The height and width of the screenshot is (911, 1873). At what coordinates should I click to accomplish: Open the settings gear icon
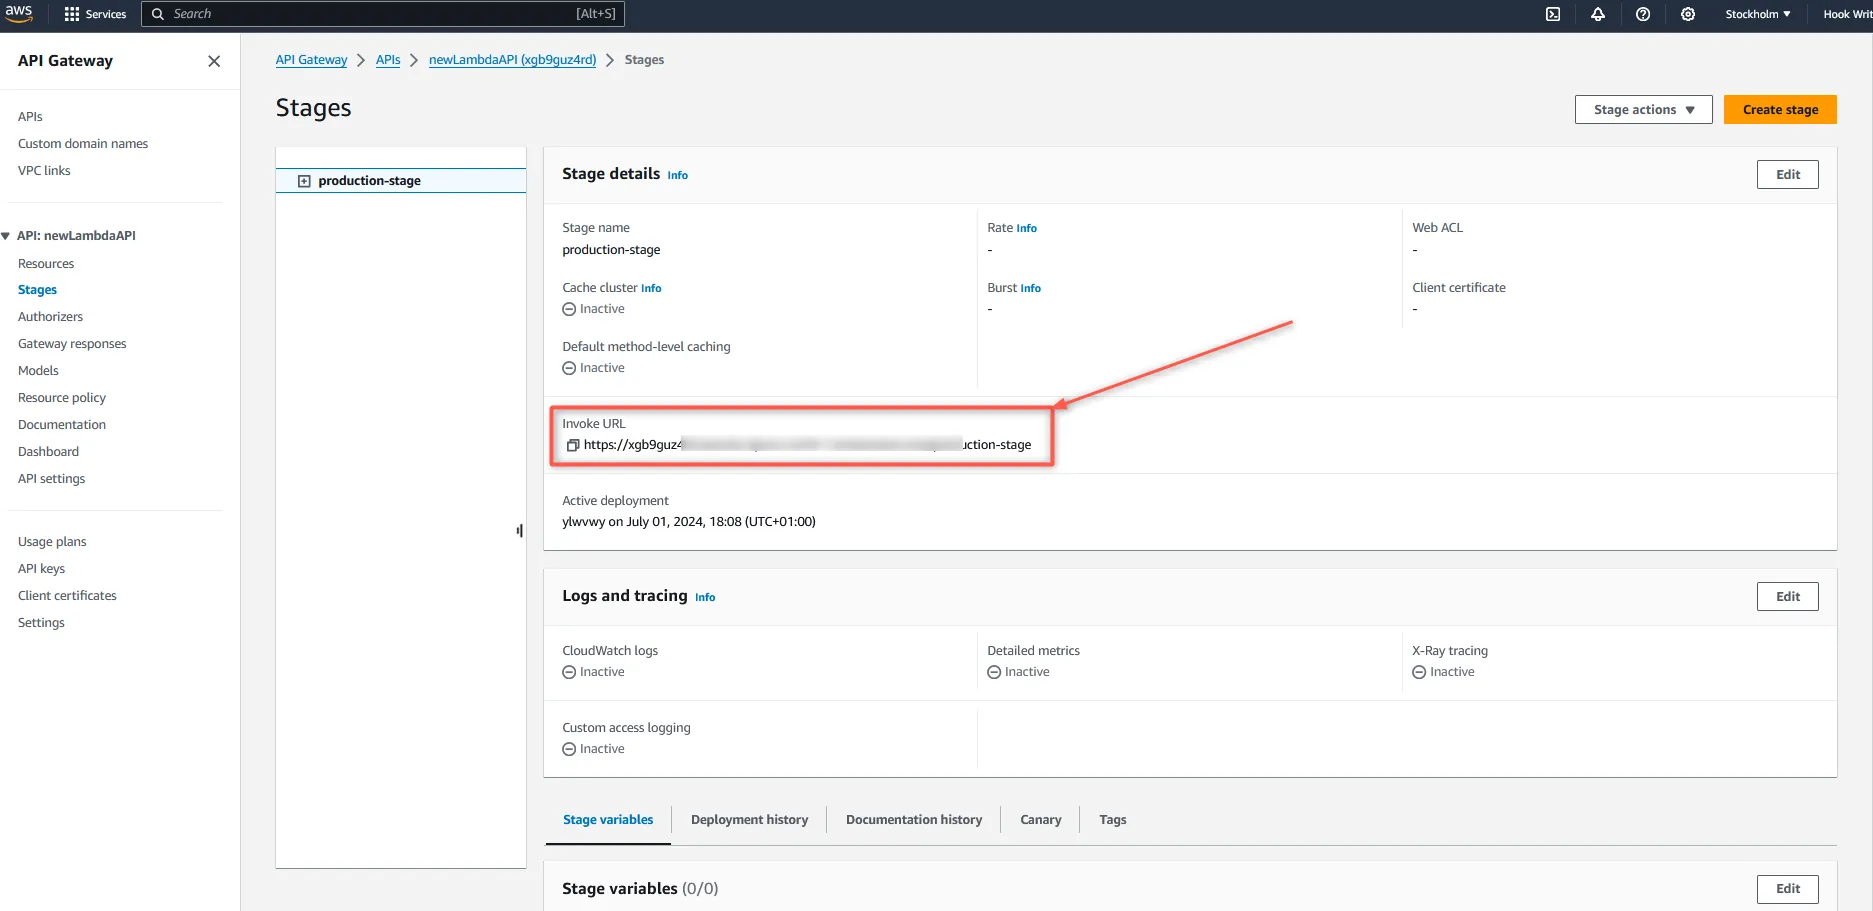[x=1688, y=14]
